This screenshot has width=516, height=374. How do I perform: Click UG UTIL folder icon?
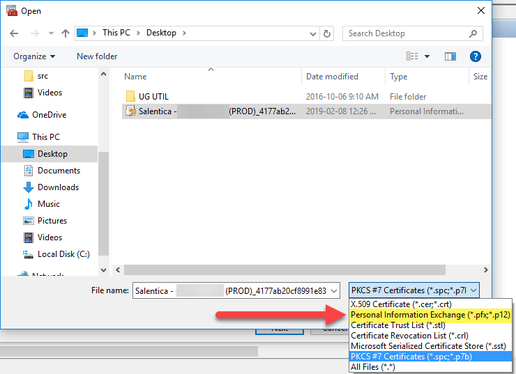click(130, 96)
